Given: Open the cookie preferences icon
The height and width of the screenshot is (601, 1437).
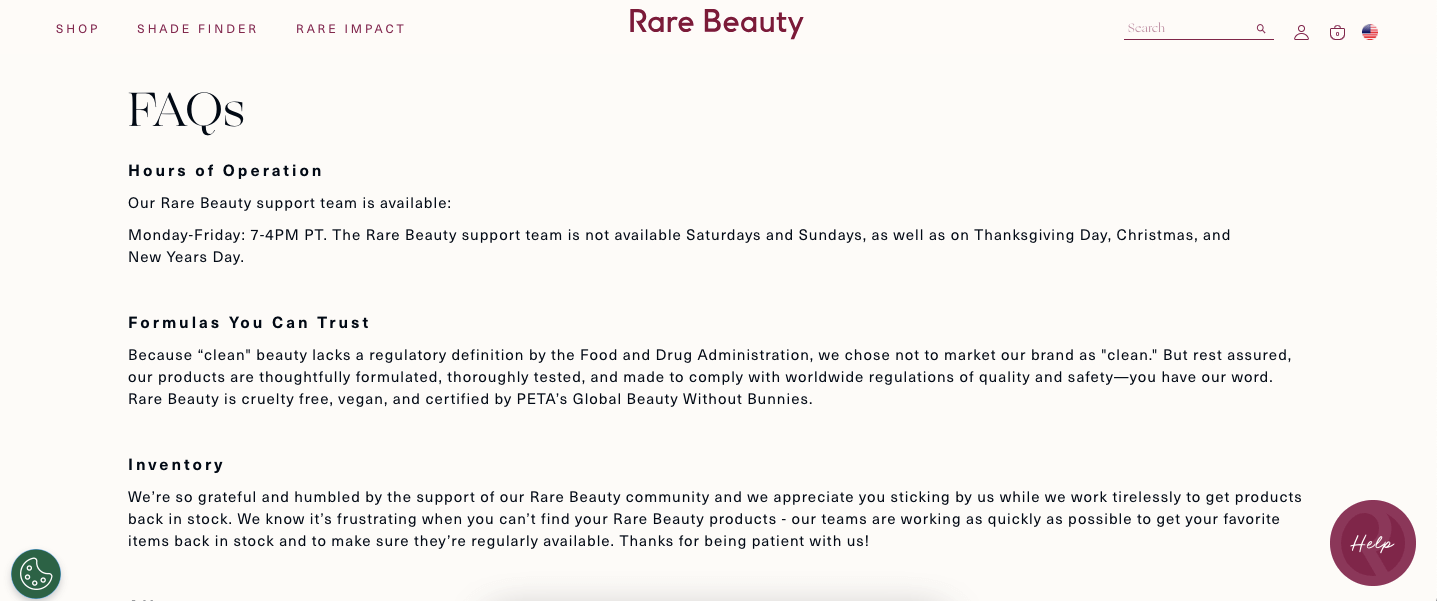Looking at the screenshot, I should 36,574.
